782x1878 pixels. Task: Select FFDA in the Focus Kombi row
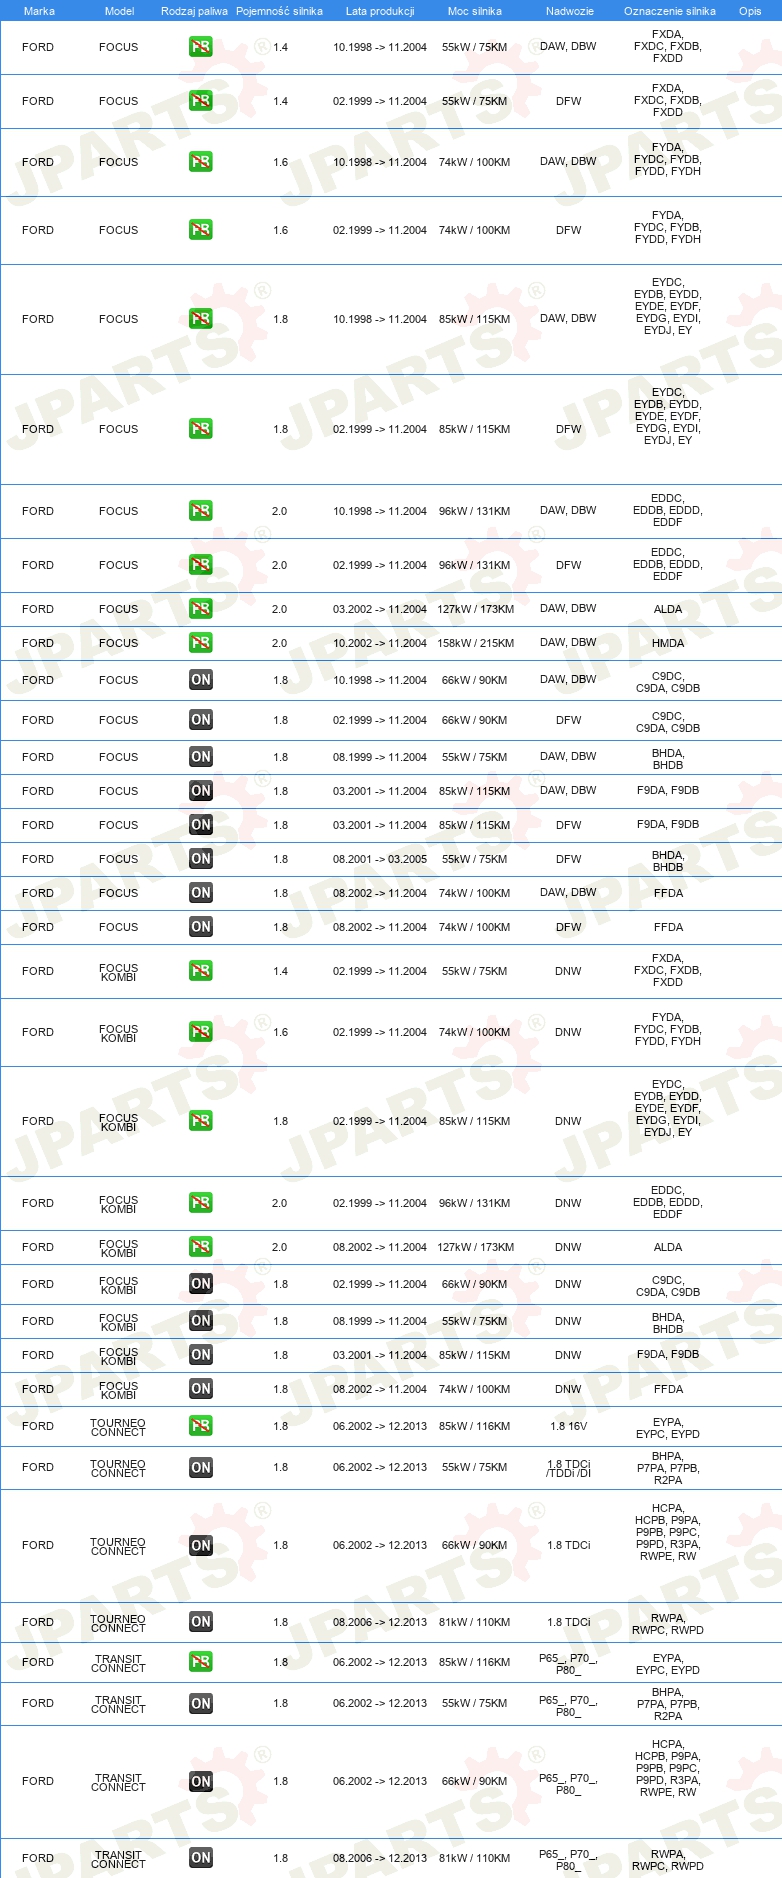click(x=668, y=1389)
